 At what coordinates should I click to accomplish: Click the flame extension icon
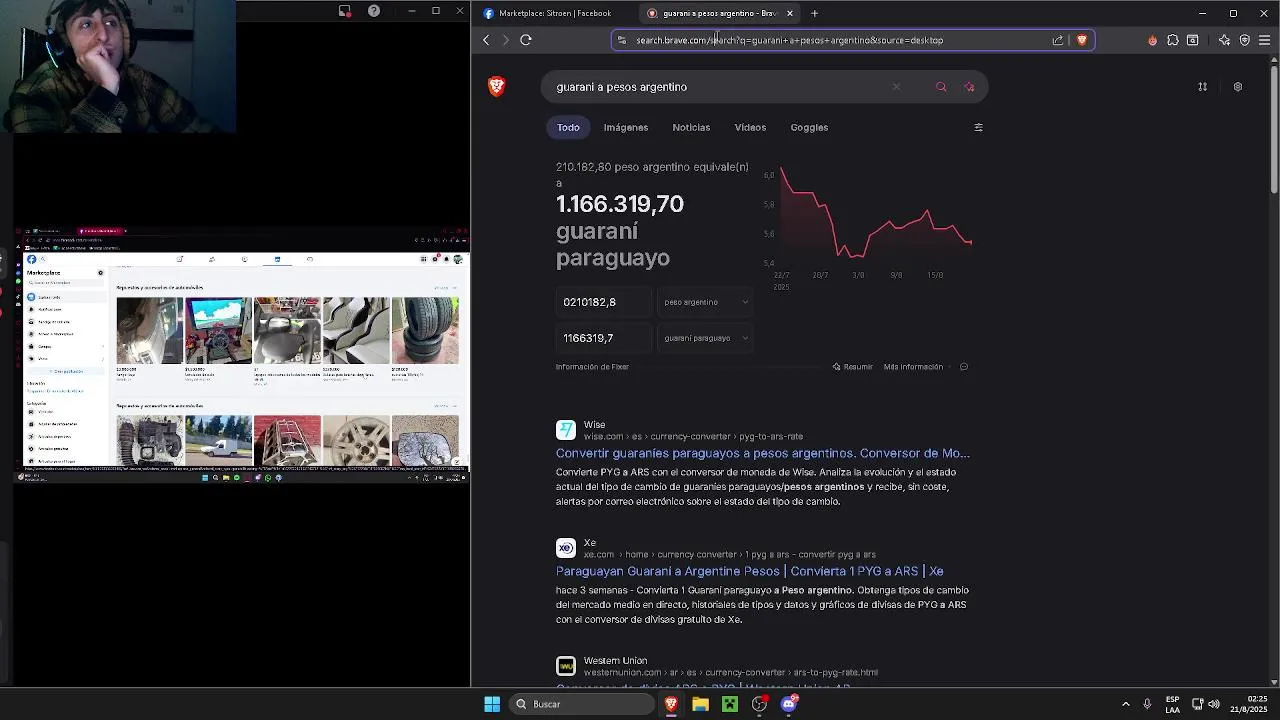coord(1152,40)
